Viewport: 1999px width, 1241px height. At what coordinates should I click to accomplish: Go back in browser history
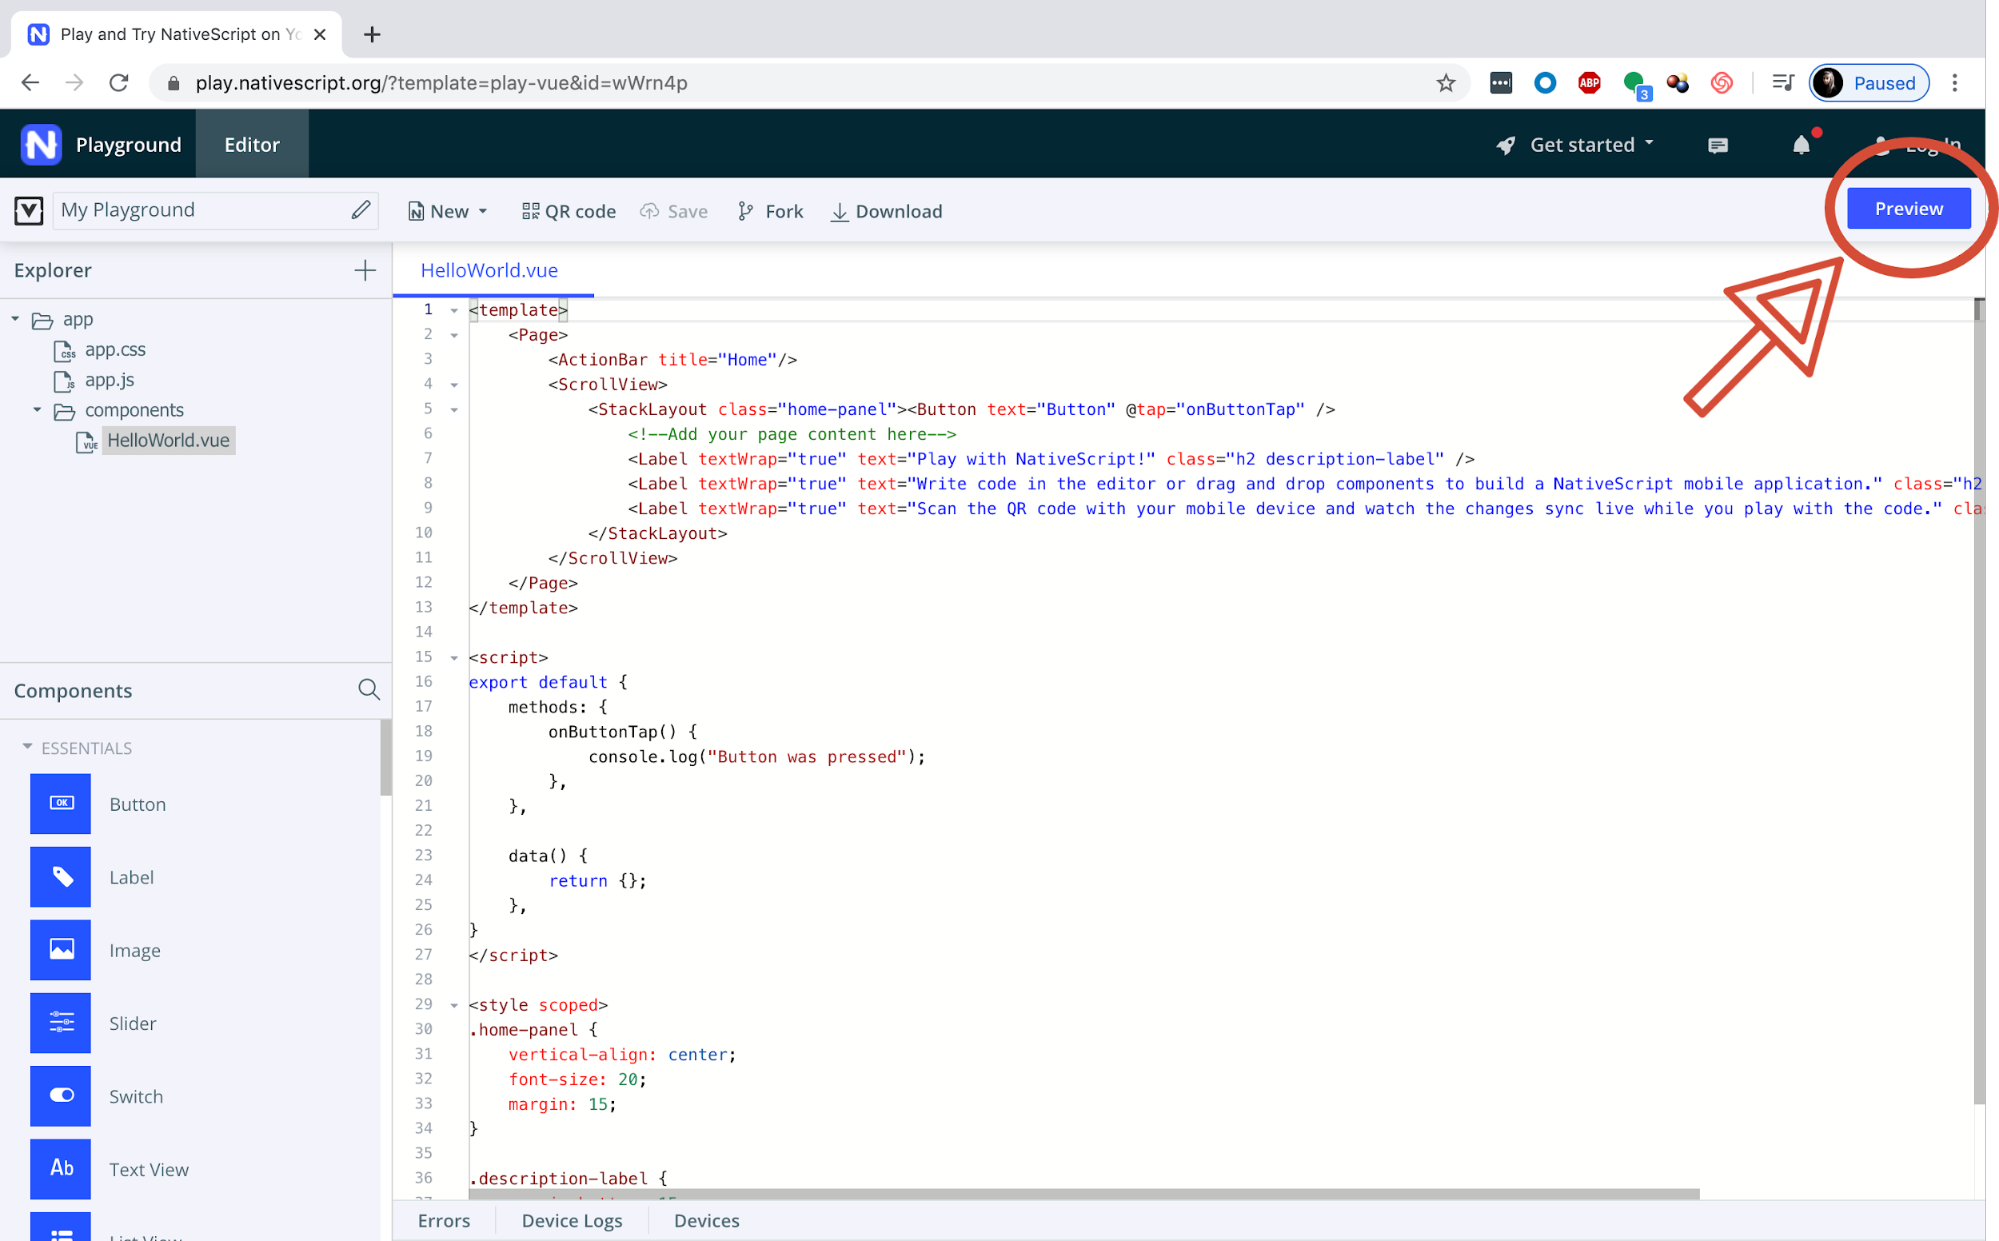click(x=30, y=83)
